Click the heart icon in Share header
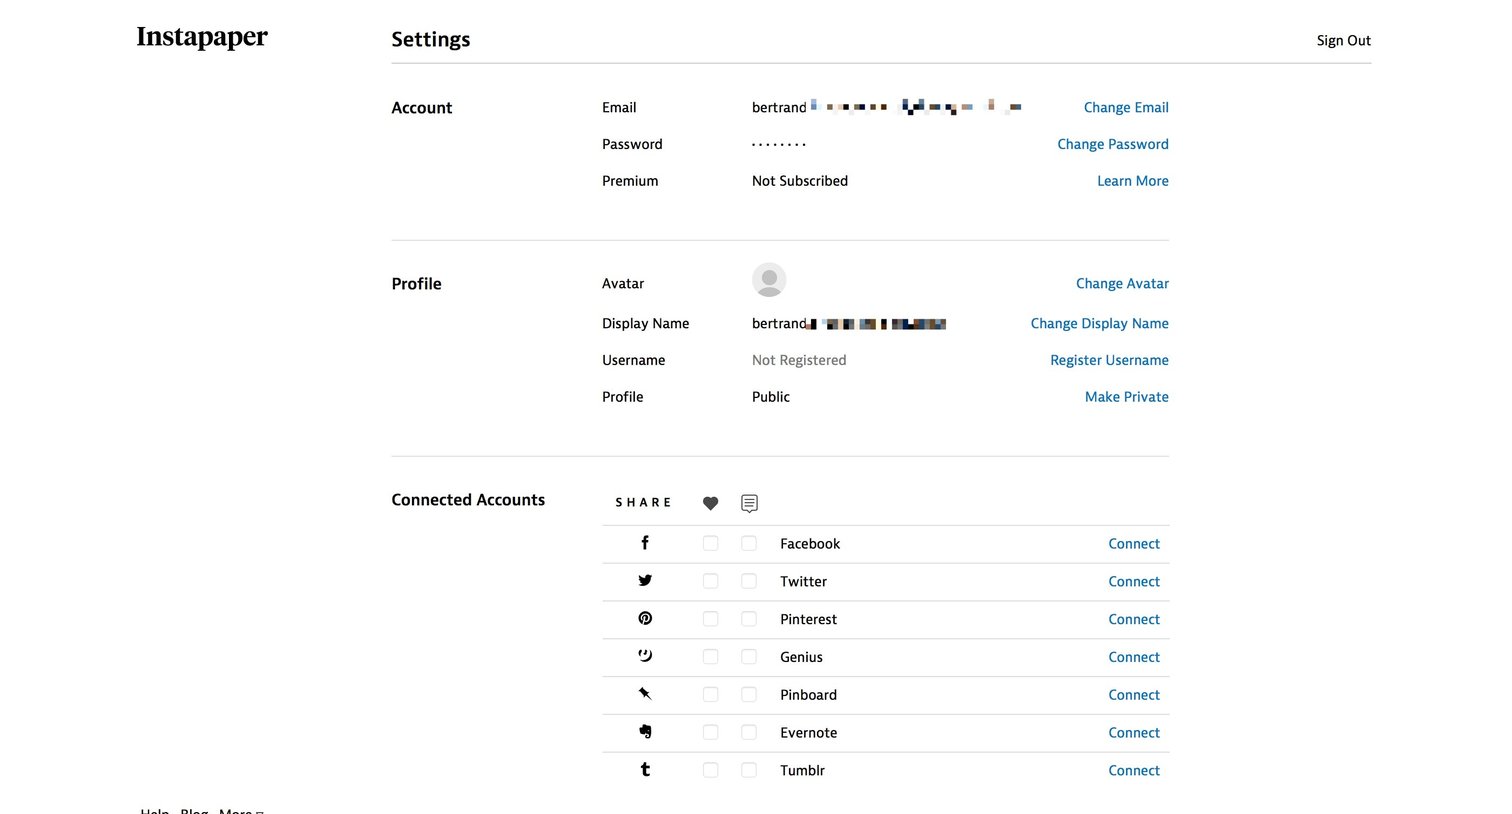1512x814 pixels. pyautogui.click(x=710, y=503)
